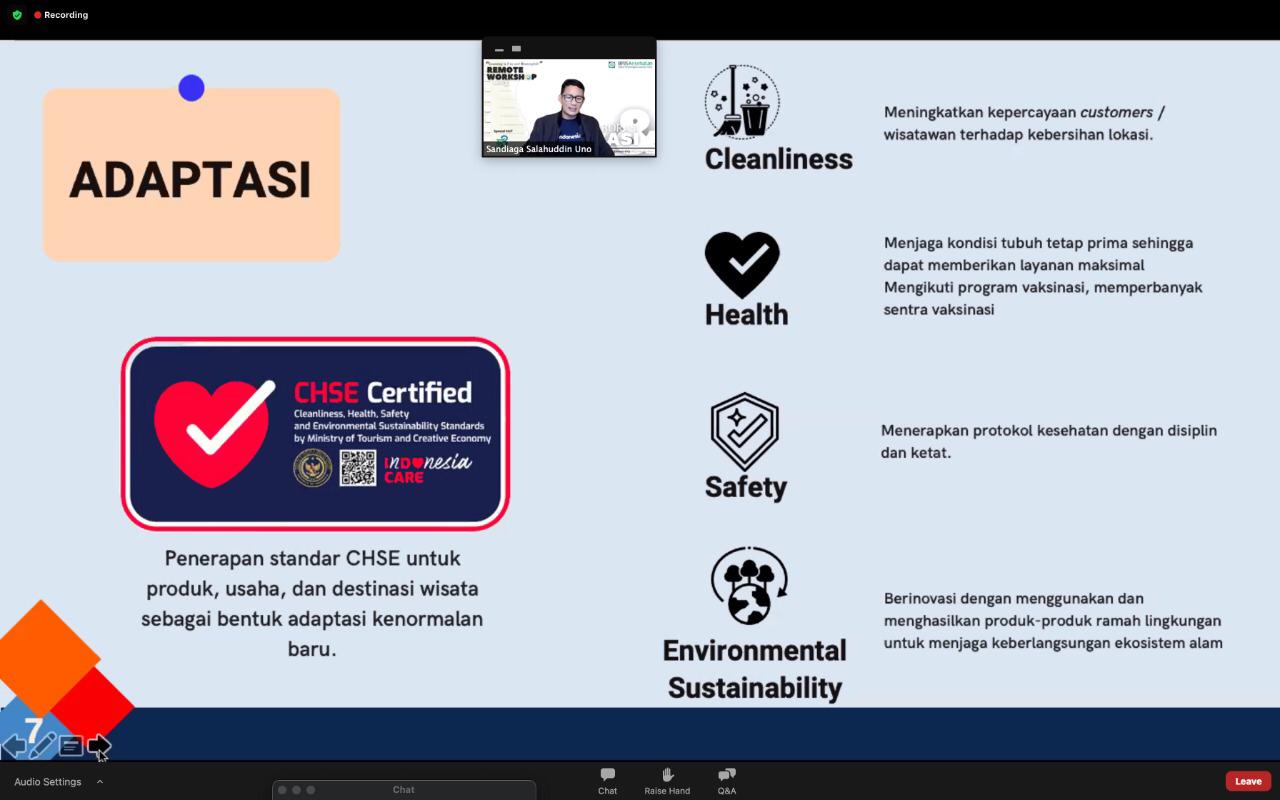Go to the previous slide arrow

click(14, 745)
